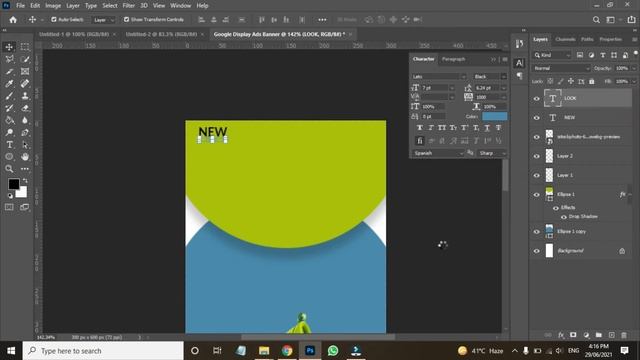Hide Layer 2 visibility
The width and height of the screenshot is (640, 360).
click(x=537, y=156)
